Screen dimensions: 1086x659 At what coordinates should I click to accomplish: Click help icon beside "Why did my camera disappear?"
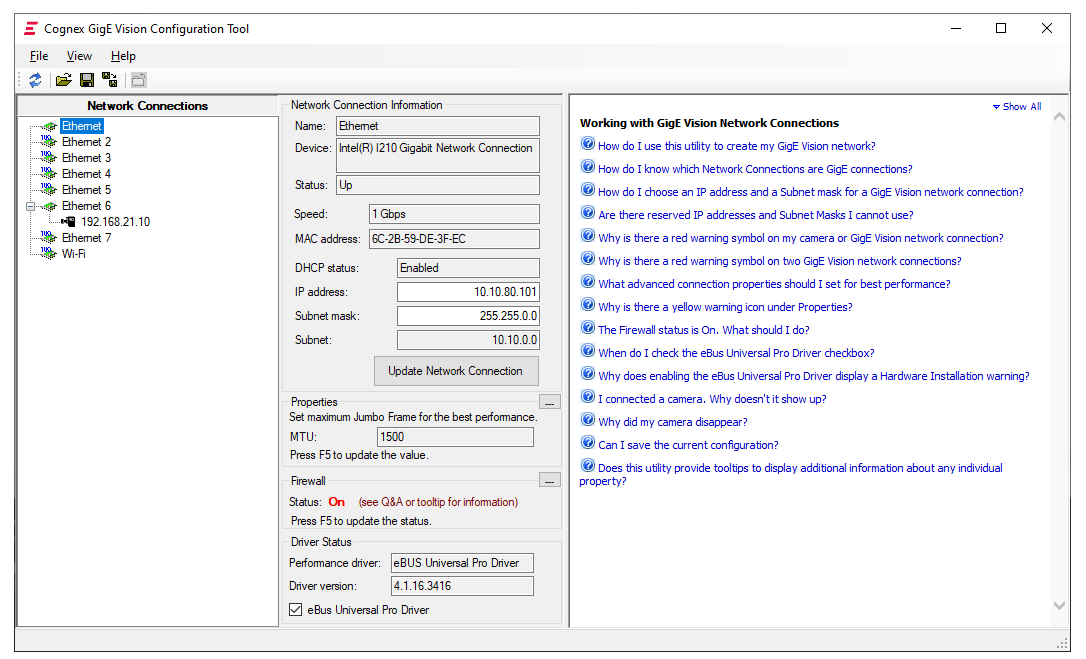tap(588, 422)
